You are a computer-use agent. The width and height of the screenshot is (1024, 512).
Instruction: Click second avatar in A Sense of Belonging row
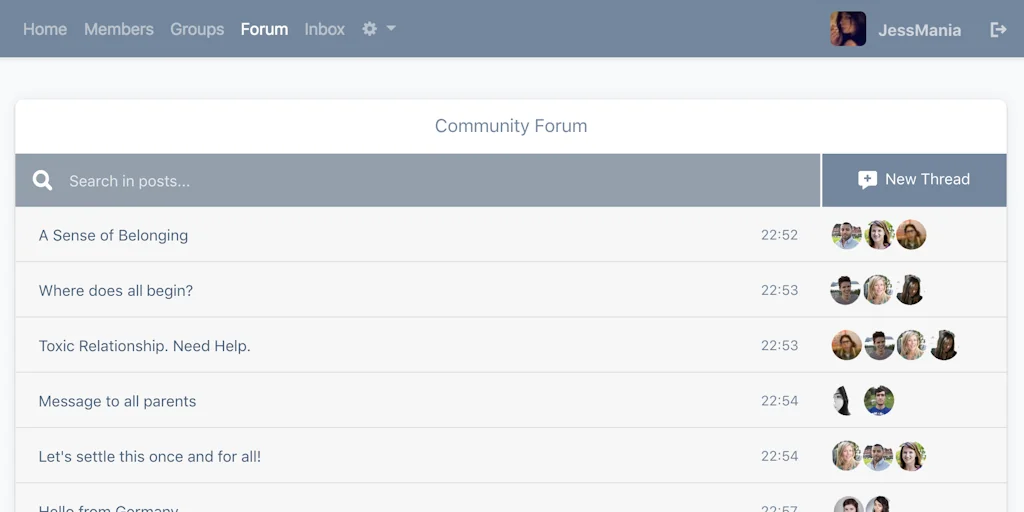pos(879,235)
